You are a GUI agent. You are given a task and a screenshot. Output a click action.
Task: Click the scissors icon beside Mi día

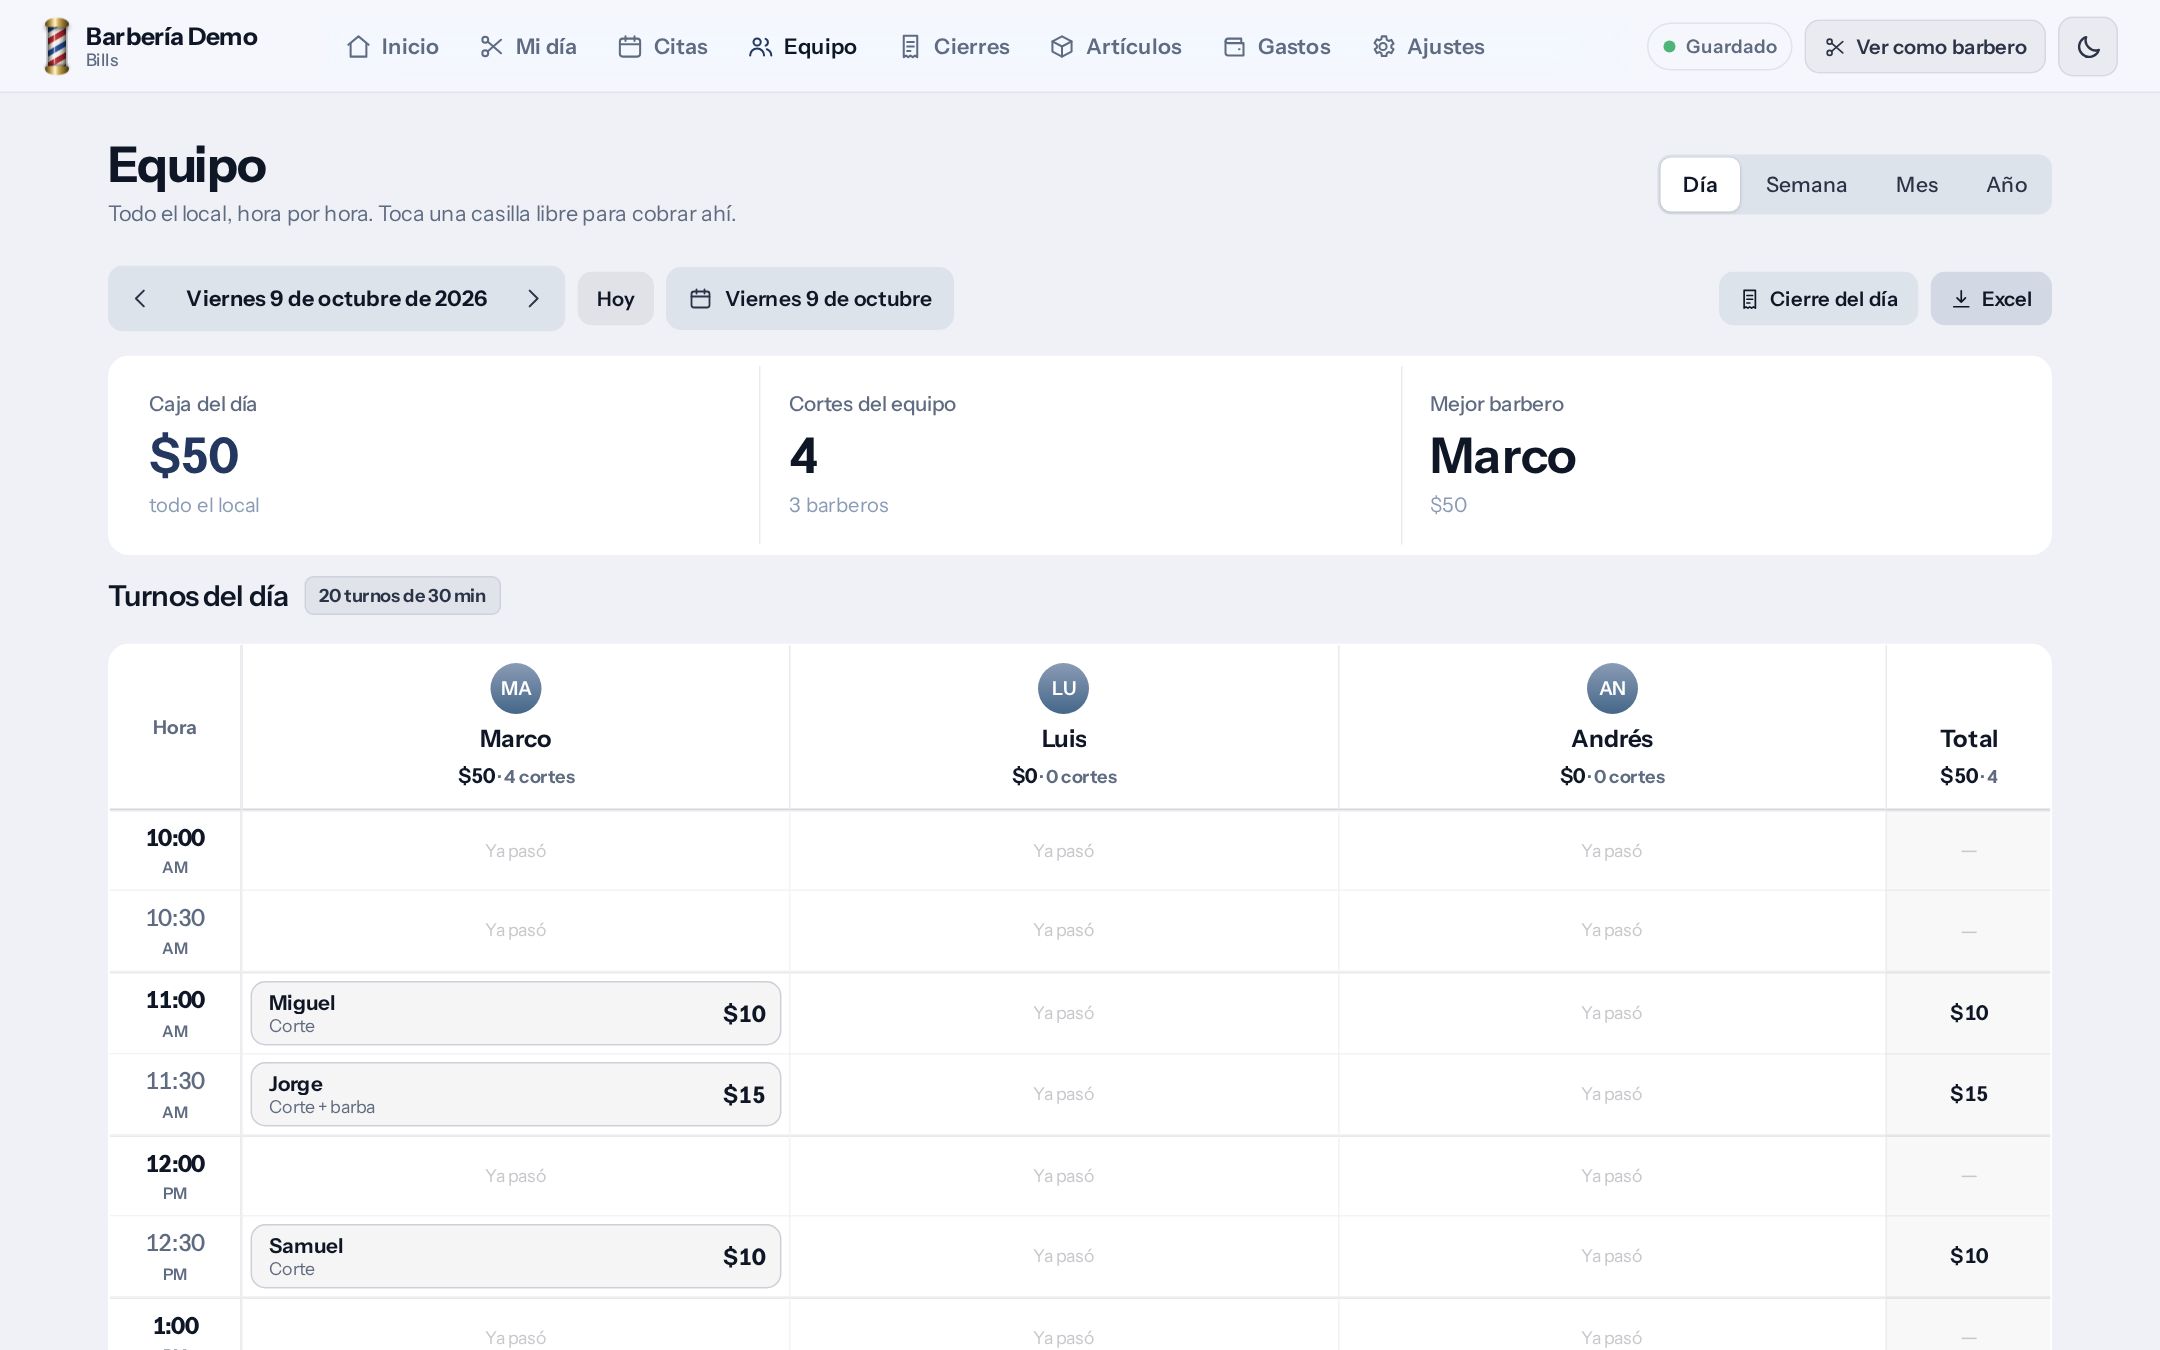[491, 47]
